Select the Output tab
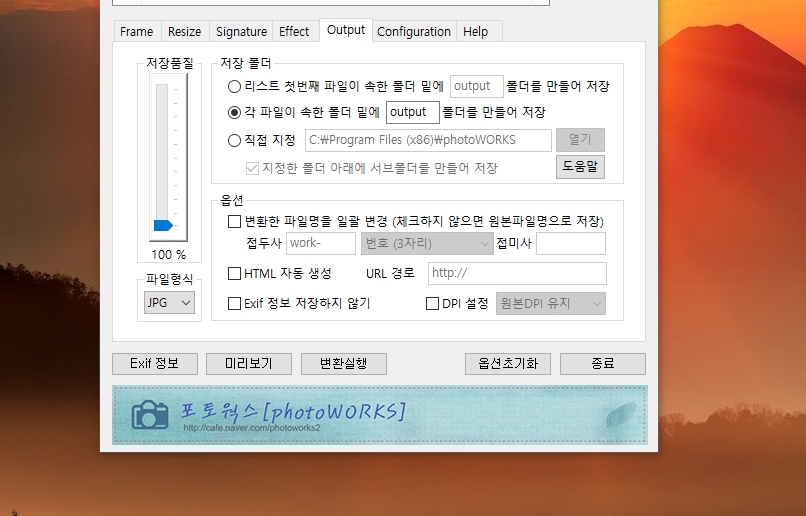Image resolution: width=806 pixels, height=516 pixels. 346,30
